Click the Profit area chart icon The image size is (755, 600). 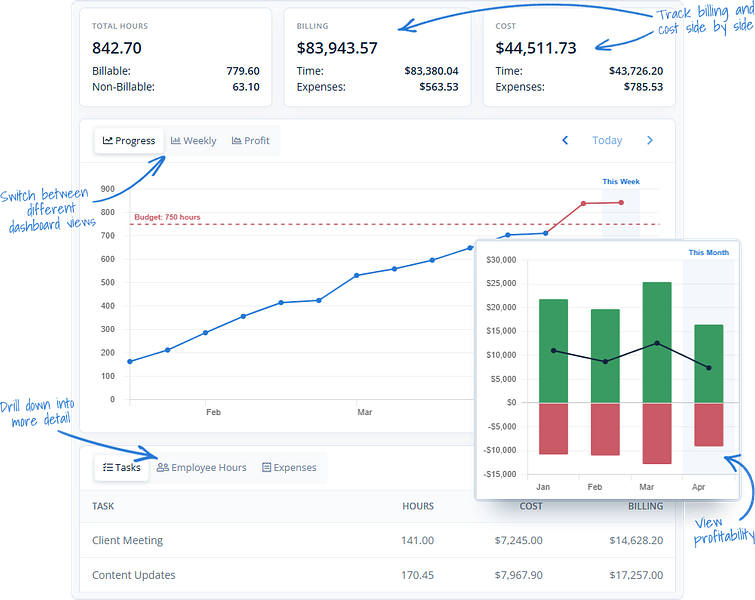pos(236,141)
